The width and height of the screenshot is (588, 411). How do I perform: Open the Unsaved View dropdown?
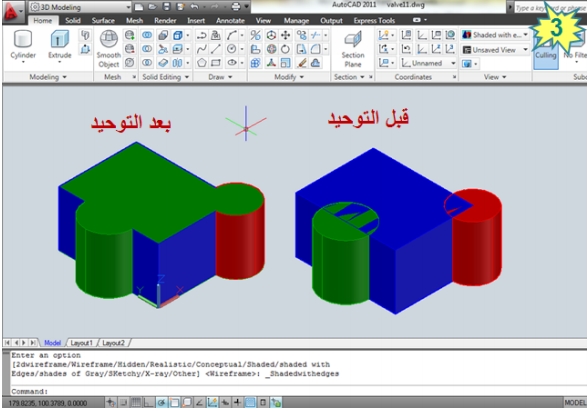(495, 50)
